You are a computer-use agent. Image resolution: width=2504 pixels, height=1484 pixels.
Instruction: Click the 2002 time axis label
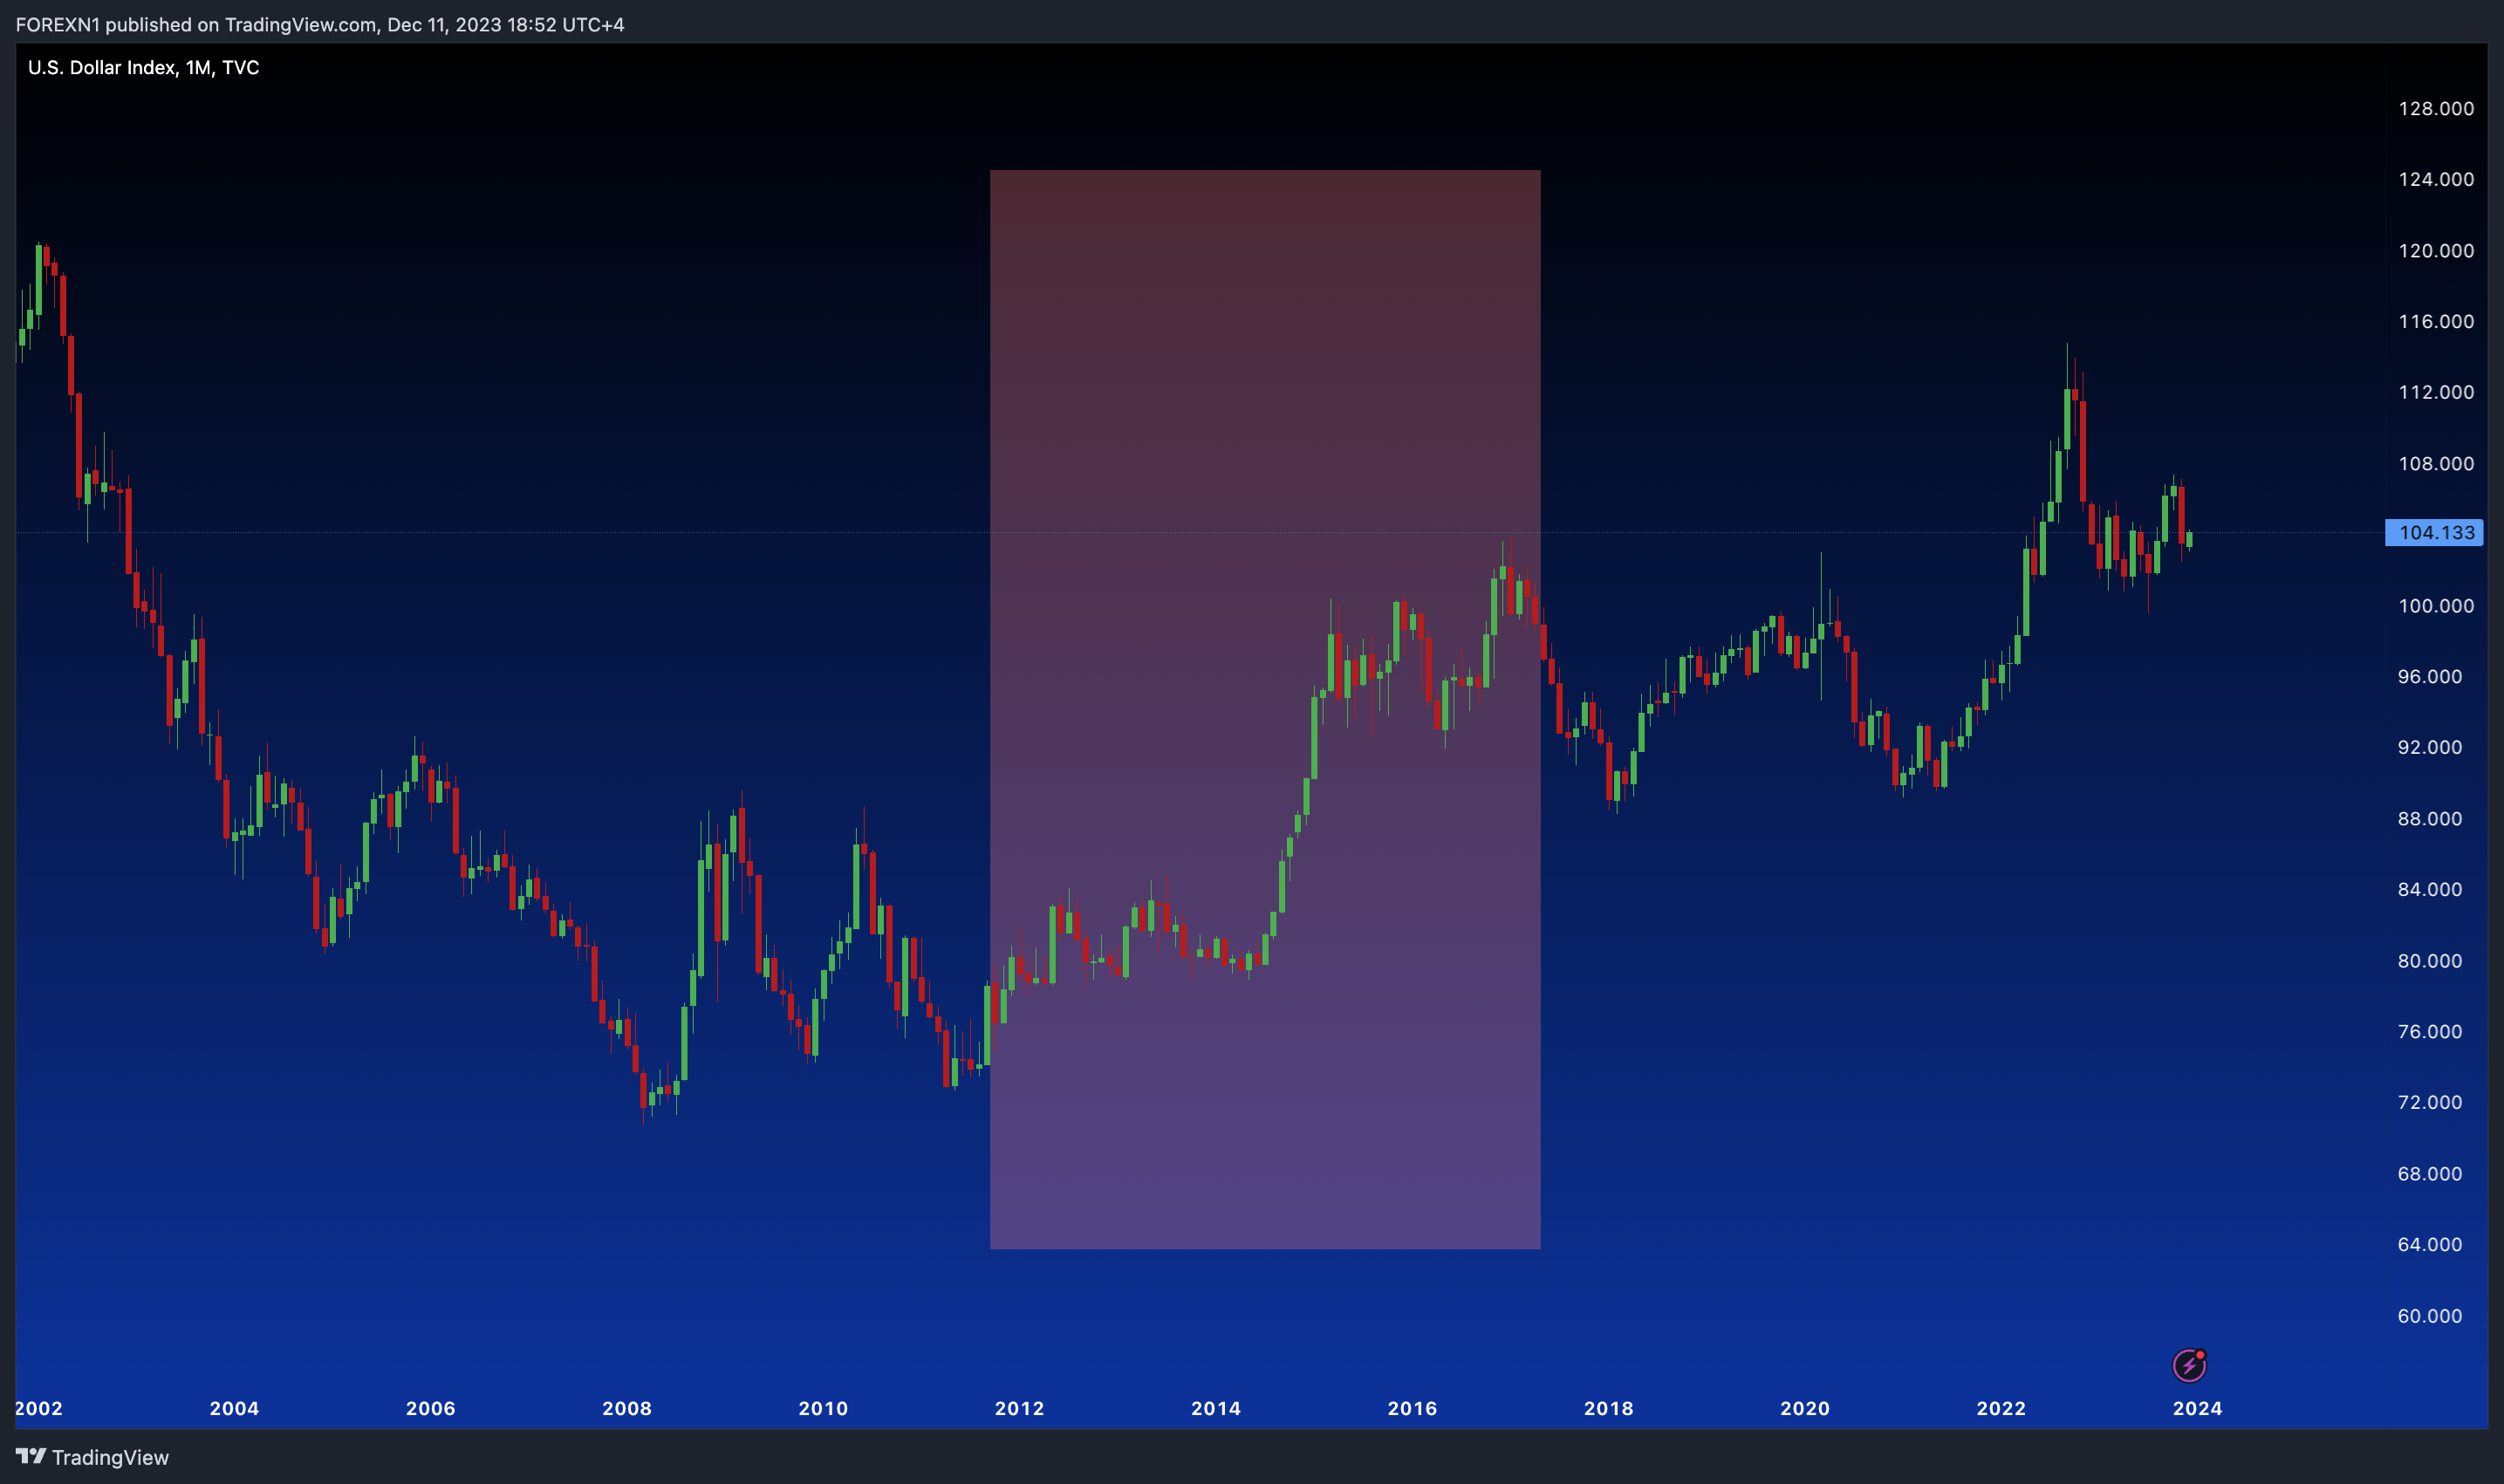point(39,1408)
